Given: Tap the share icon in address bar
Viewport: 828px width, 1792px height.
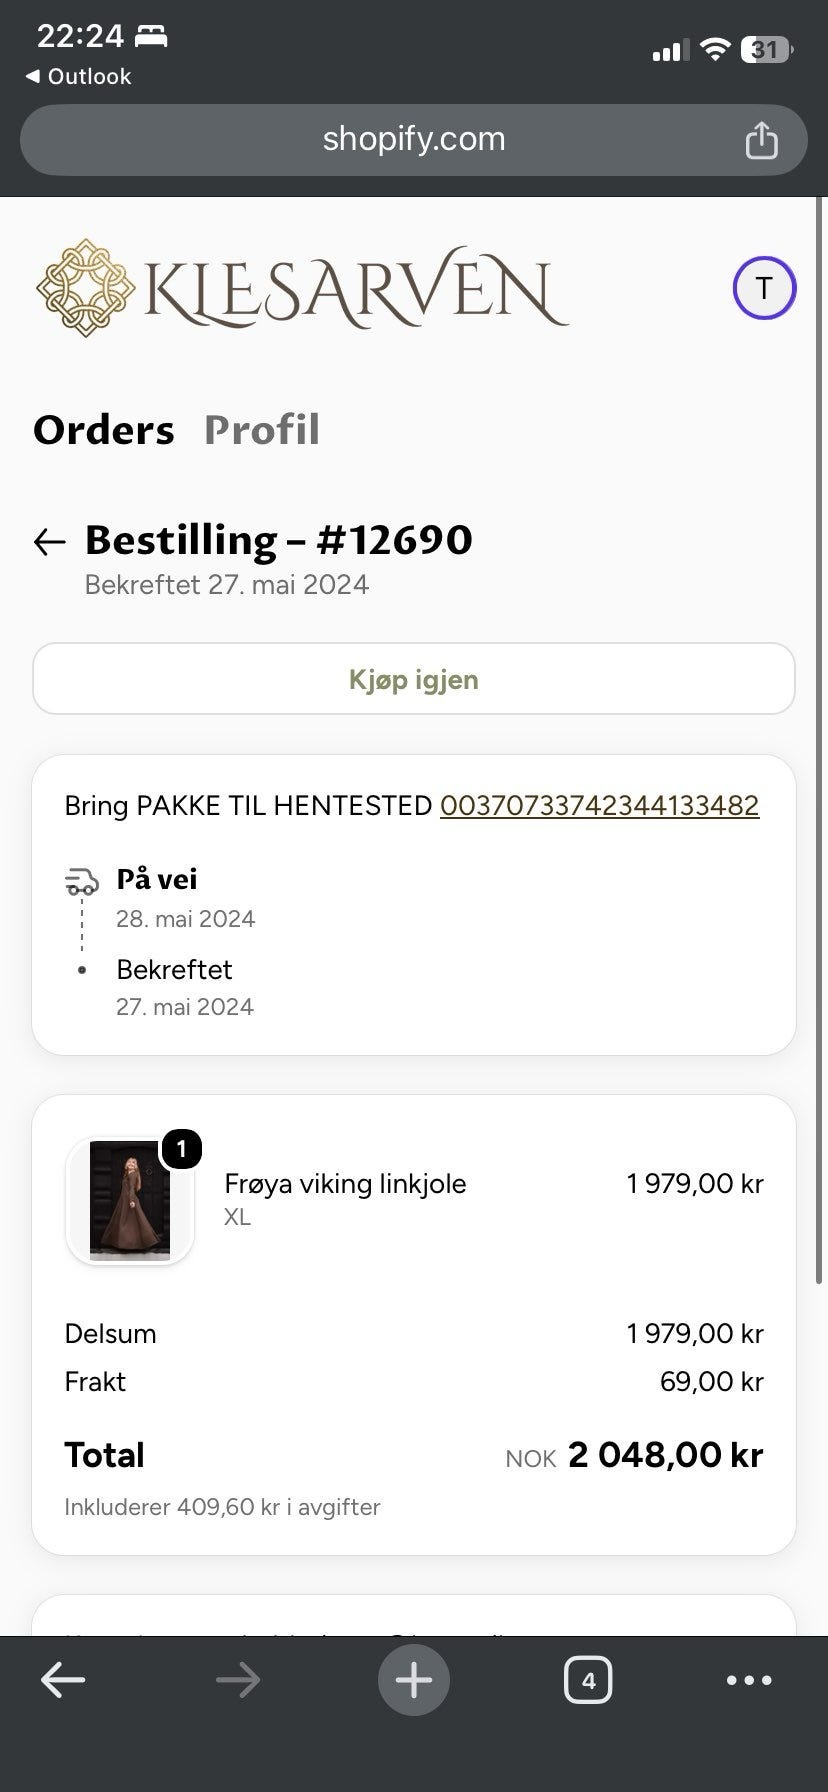Looking at the screenshot, I should (761, 140).
